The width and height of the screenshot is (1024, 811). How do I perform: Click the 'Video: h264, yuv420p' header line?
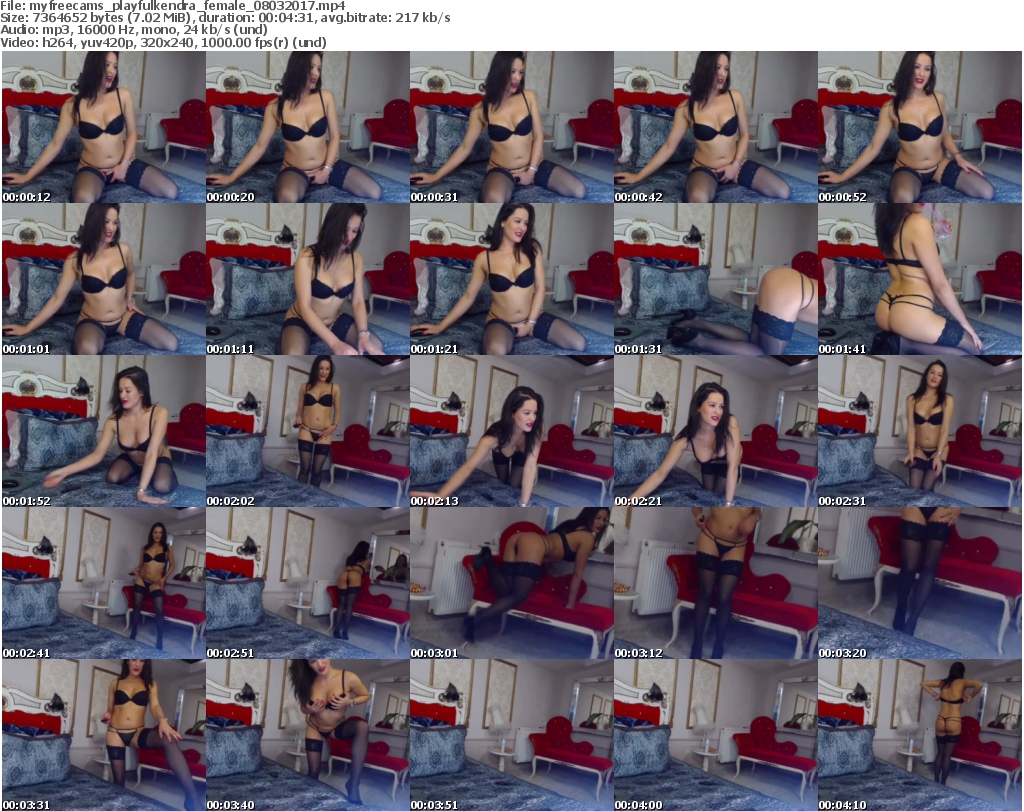point(163,42)
